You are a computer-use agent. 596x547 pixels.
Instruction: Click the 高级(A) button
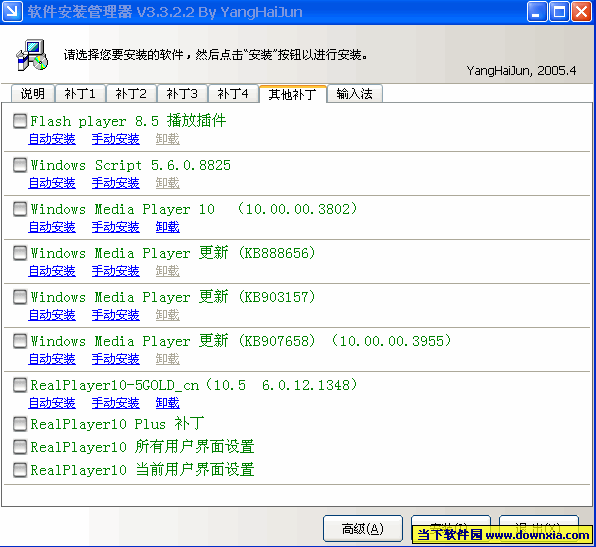point(363,528)
